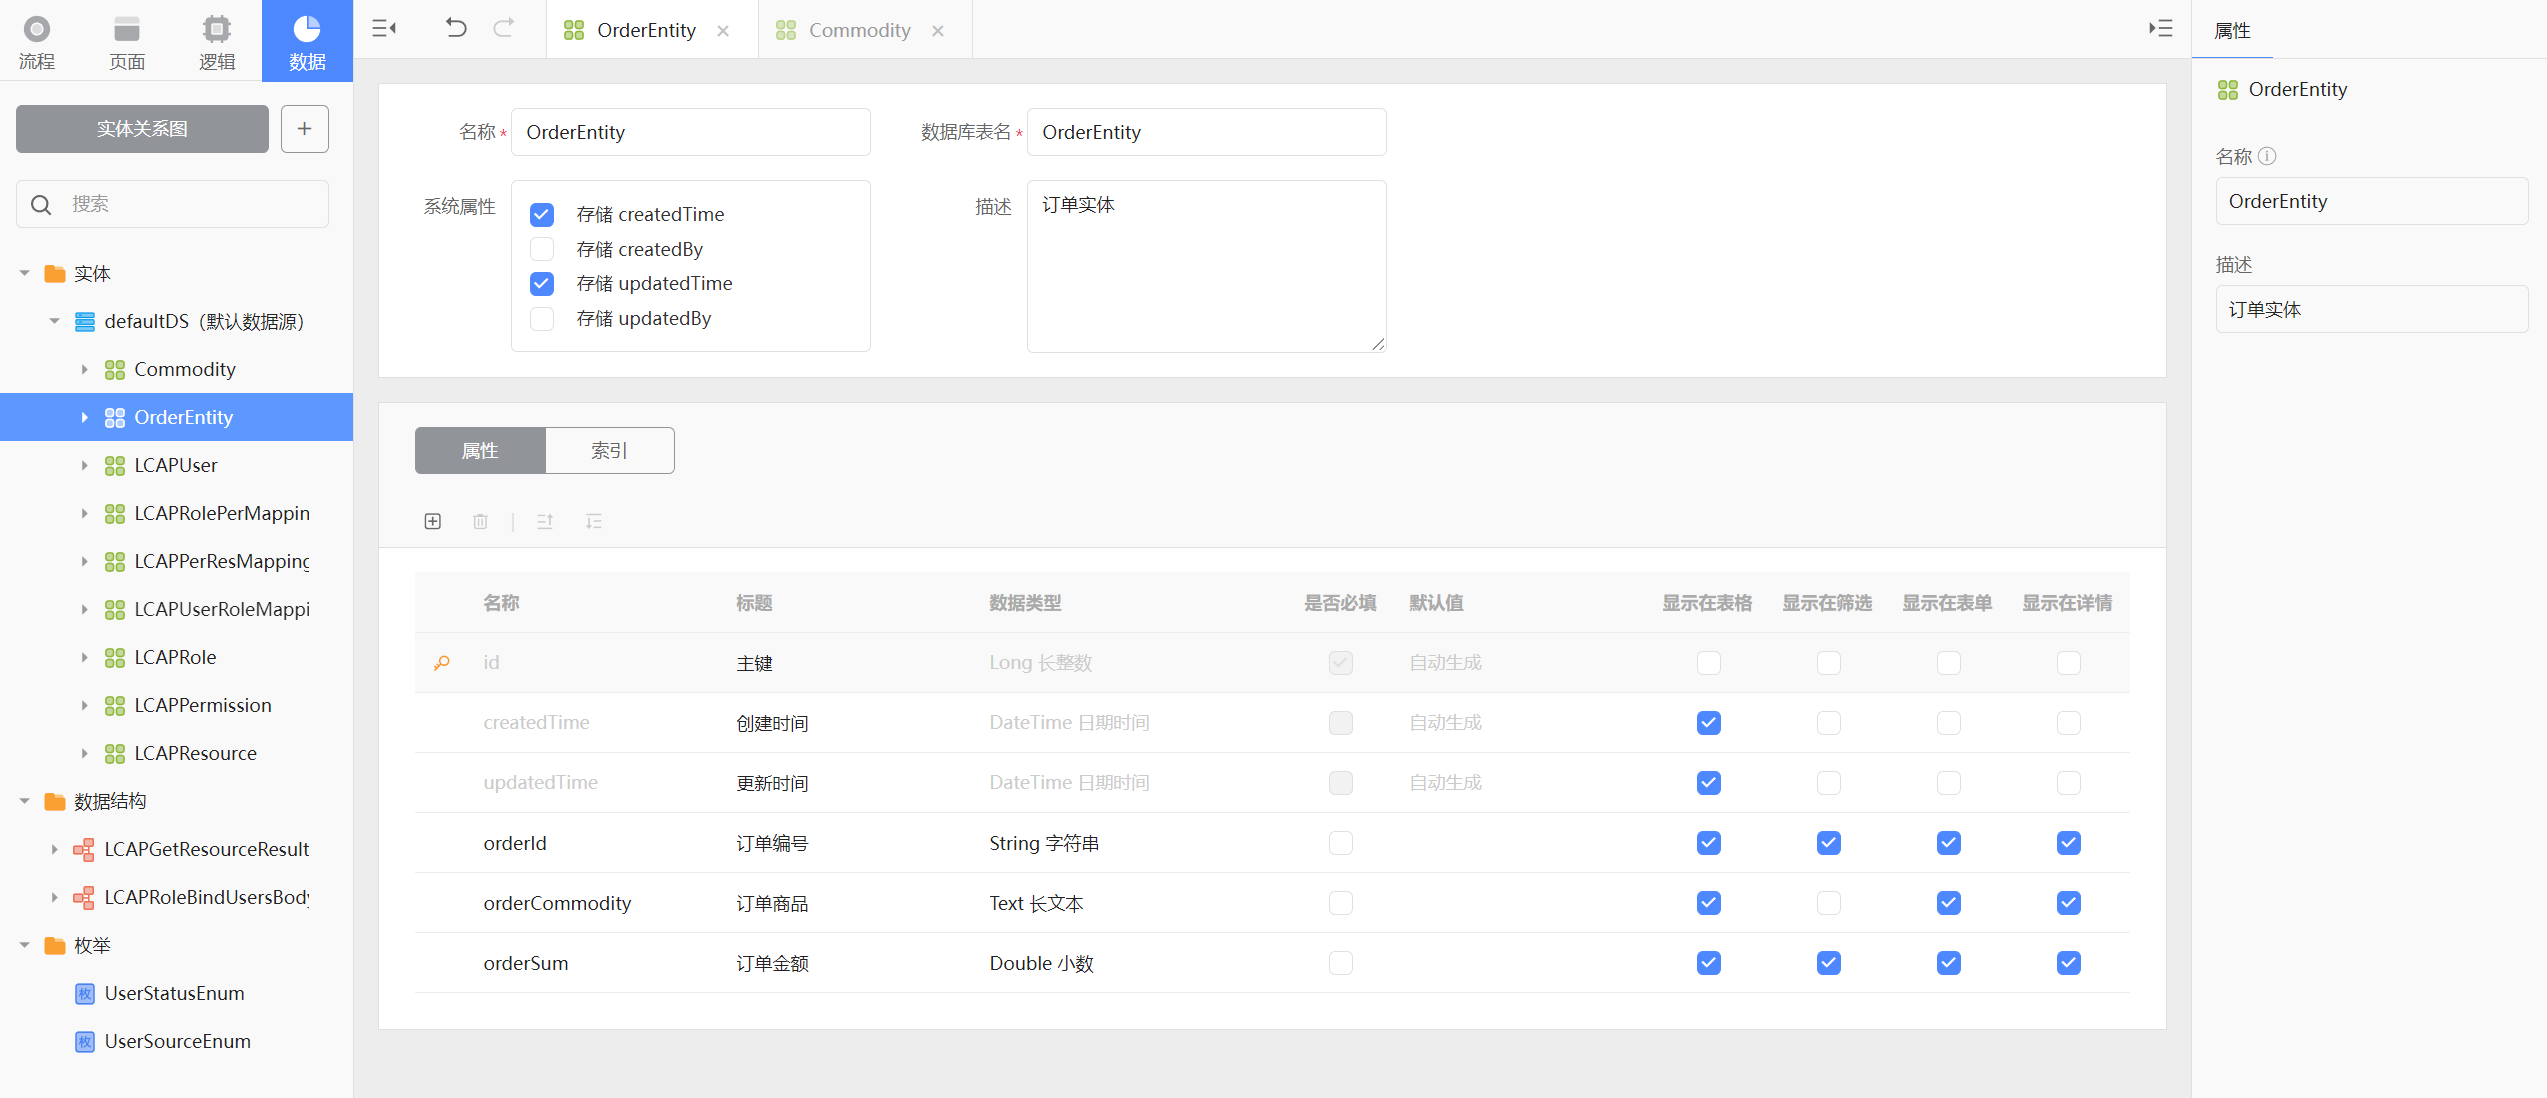Screen dimensions: 2547x1098
Task: Uncheck 存储 updatedTime checkbox
Action: (x=542, y=284)
